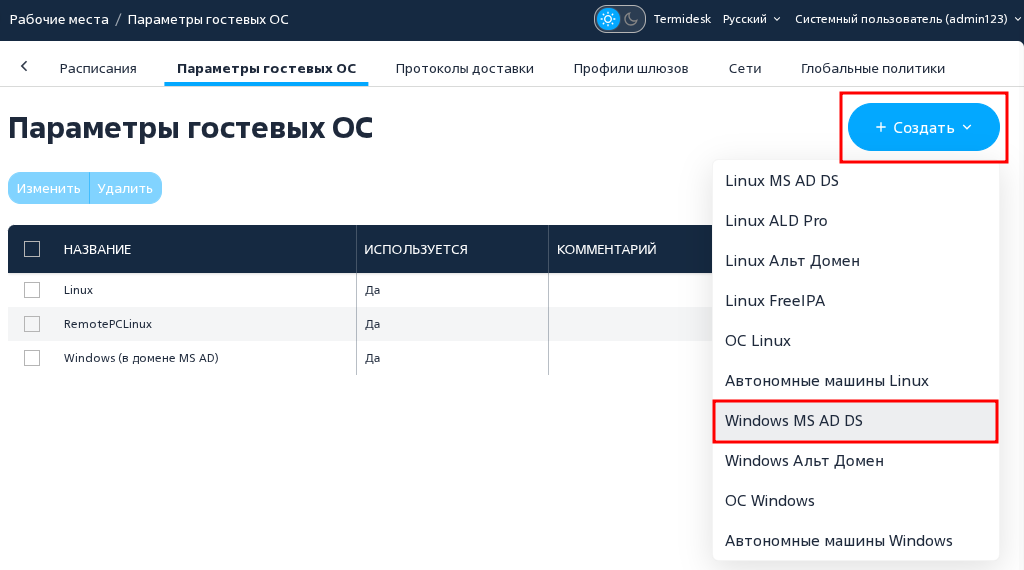The height and width of the screenshot is (570, 1024).
Task: Click the Изменить button
Action: click(48, 188)
